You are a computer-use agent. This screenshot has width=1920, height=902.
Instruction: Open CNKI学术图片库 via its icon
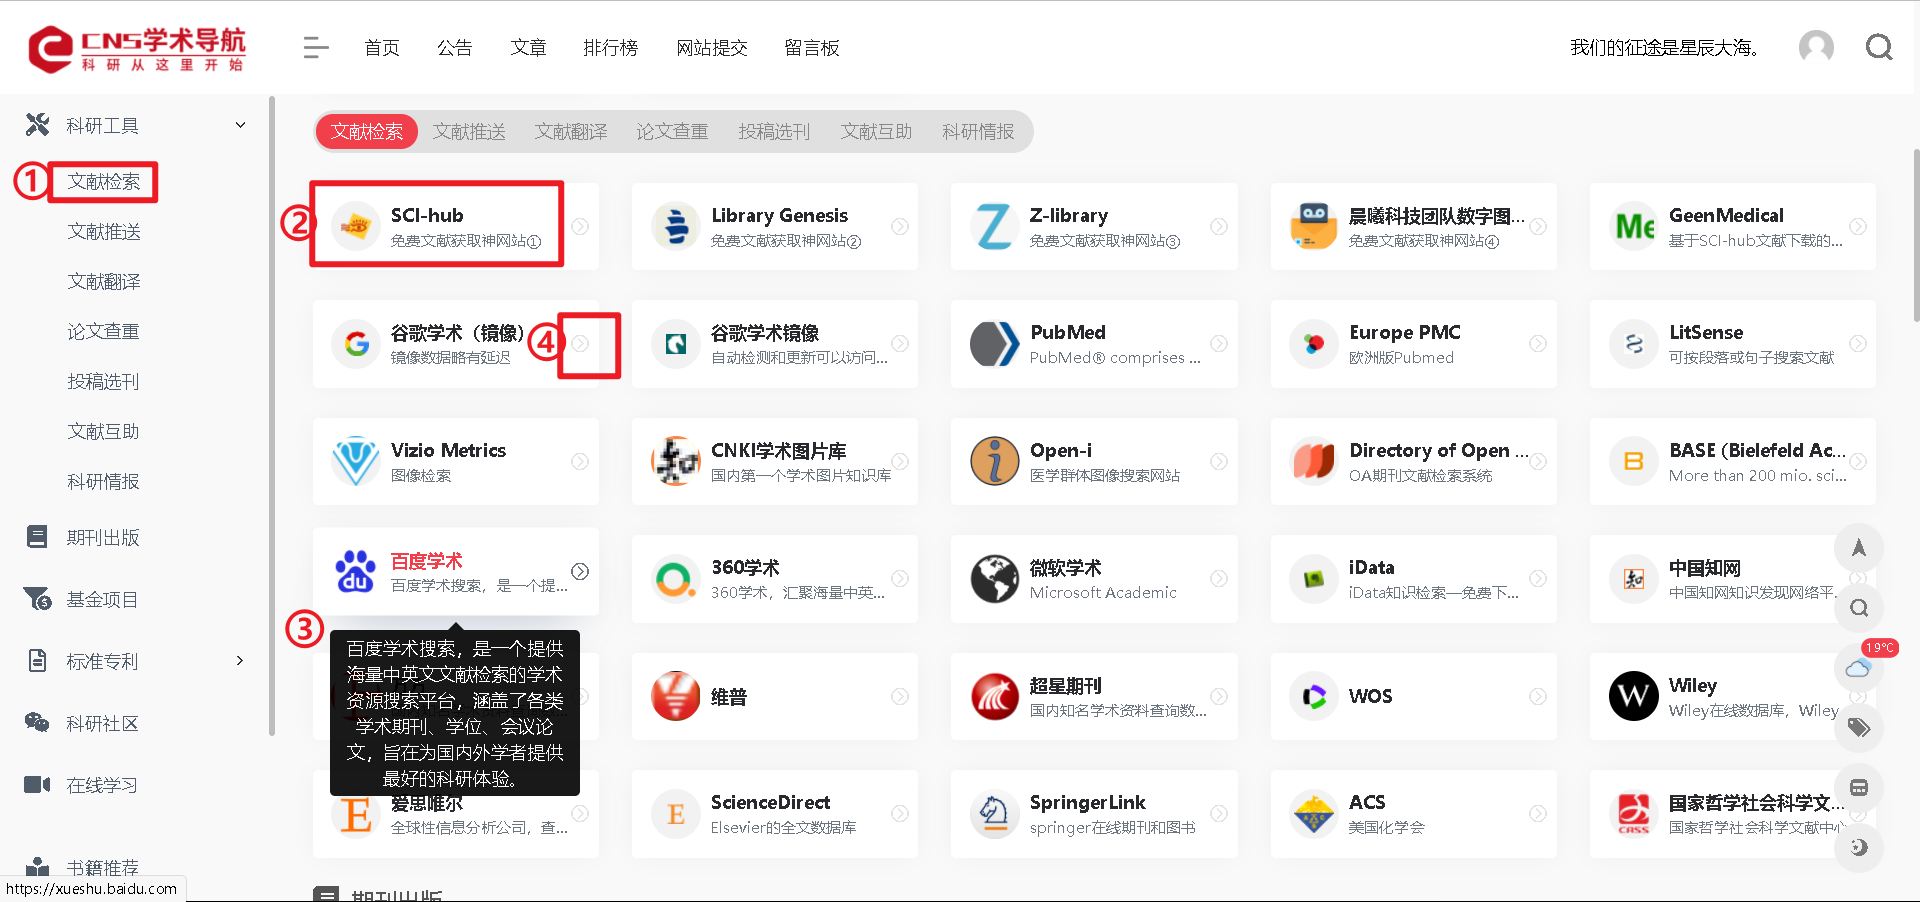click(x=675, y=461)
